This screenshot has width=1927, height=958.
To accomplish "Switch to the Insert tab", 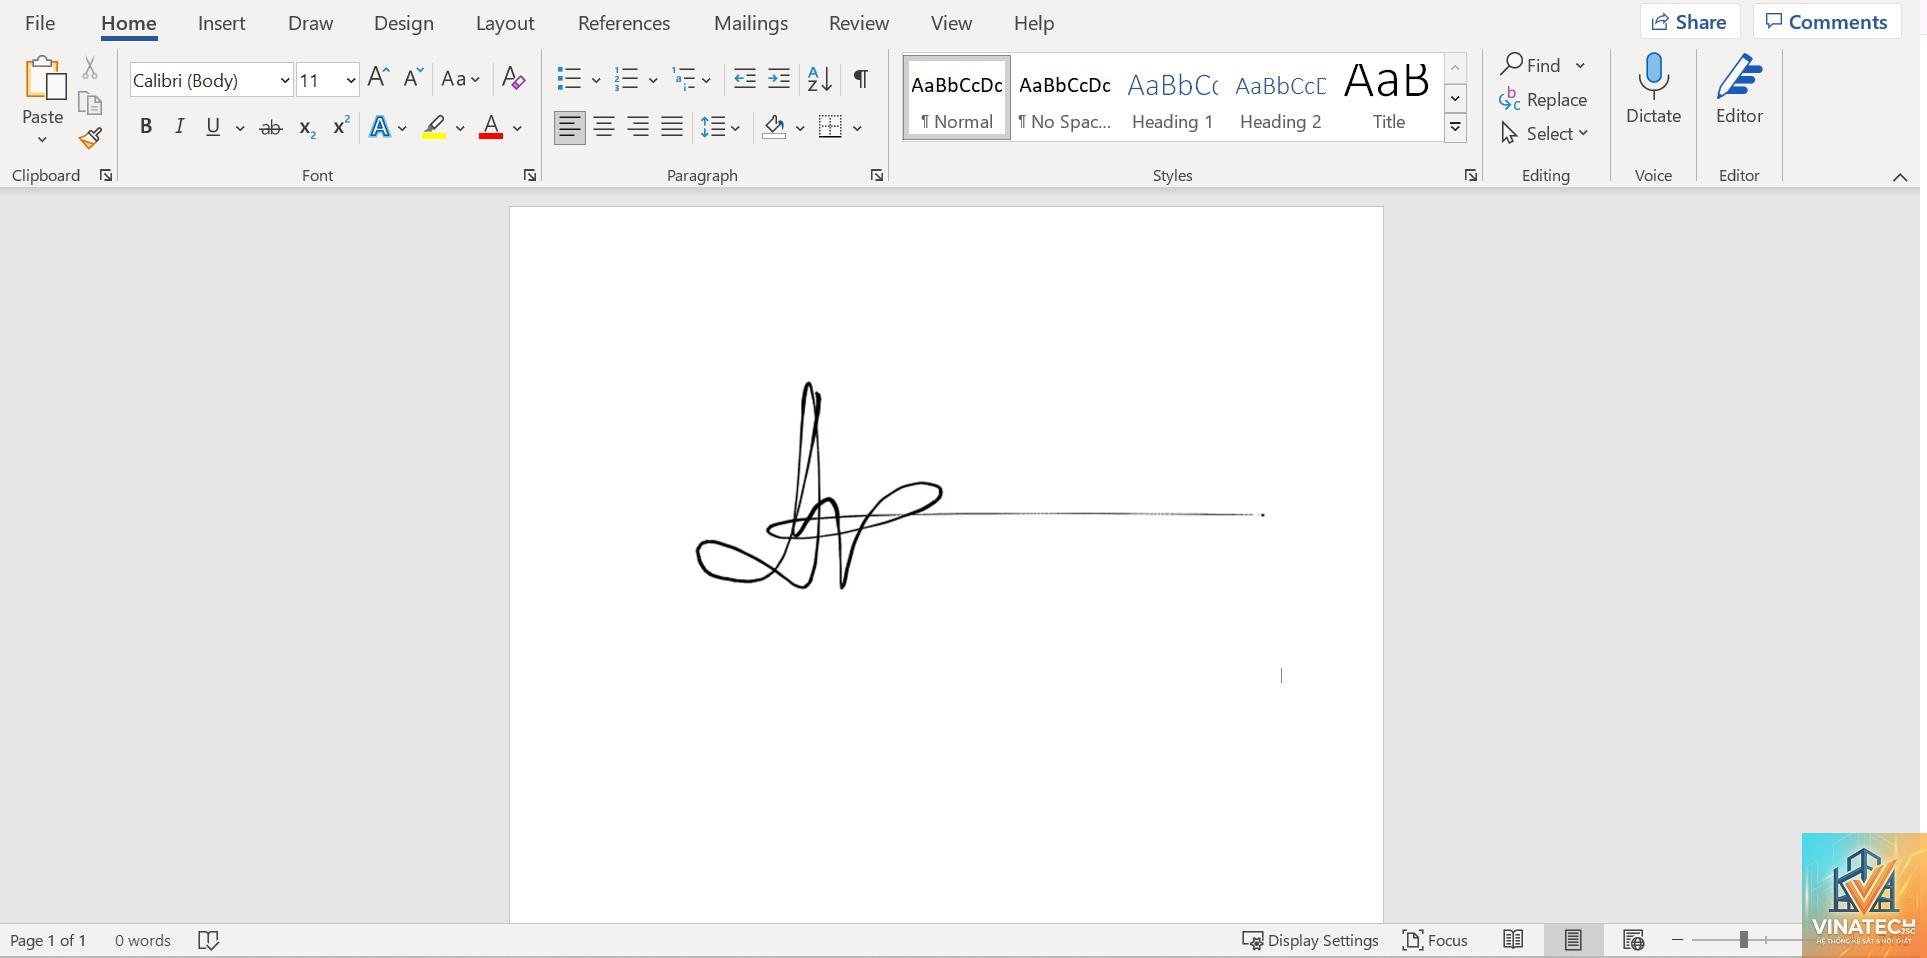I will pos(222,22).
